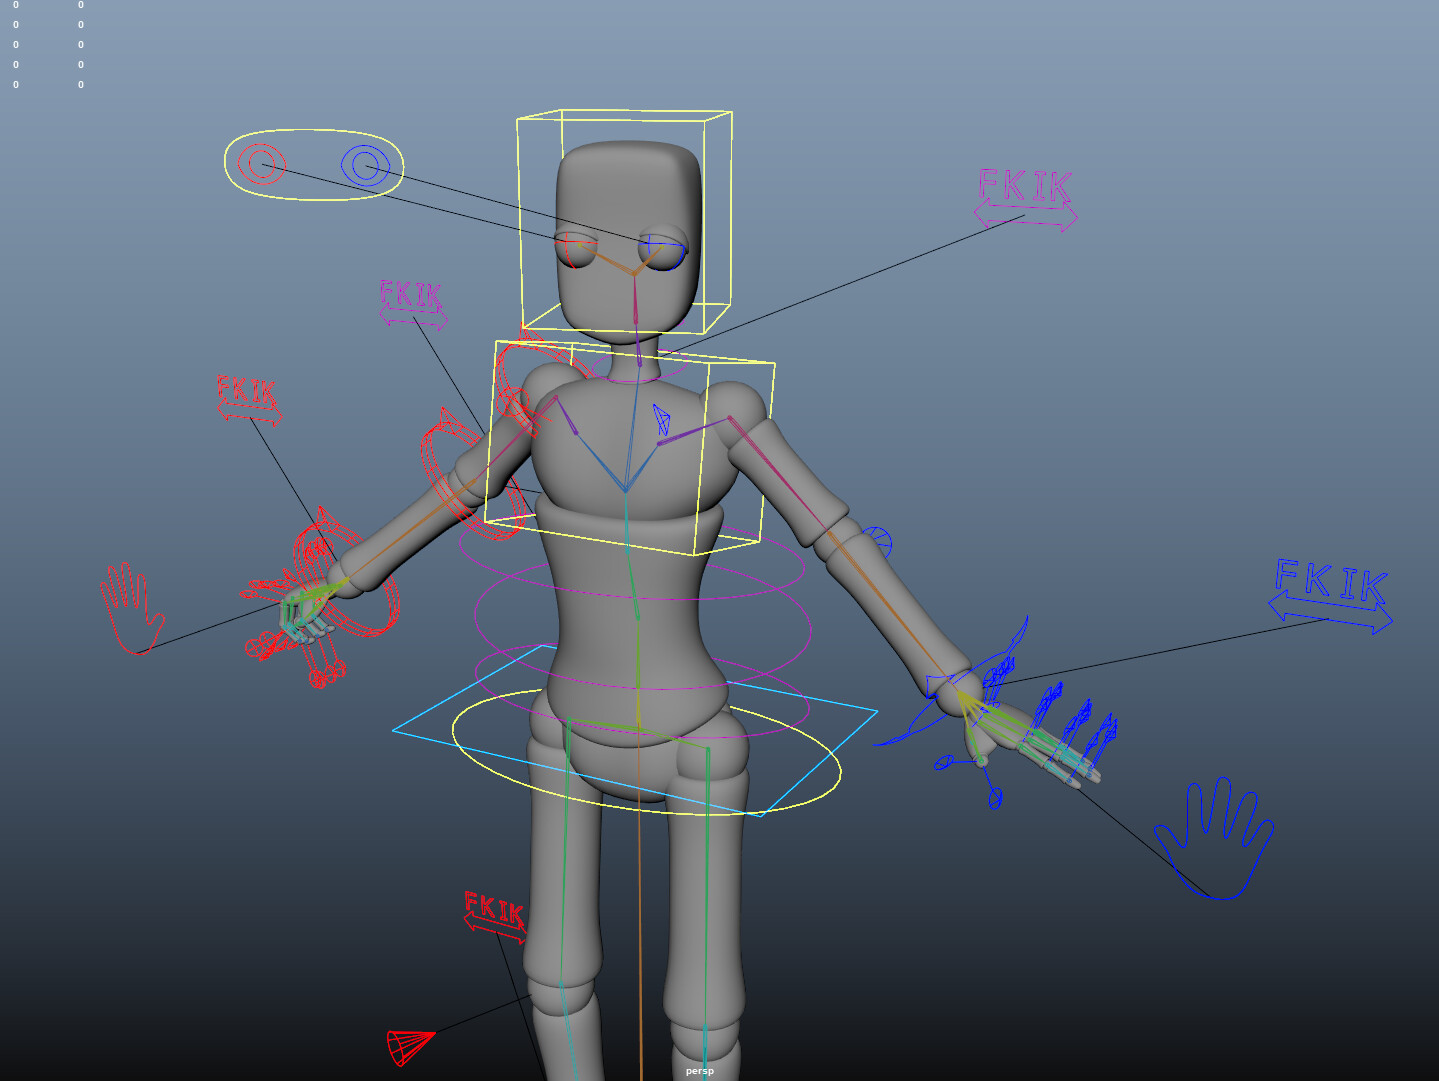Screen dimensions: 1439x1081
Task: Click the magenta FKIK switch near the neck
Action: tap(411, 300)
